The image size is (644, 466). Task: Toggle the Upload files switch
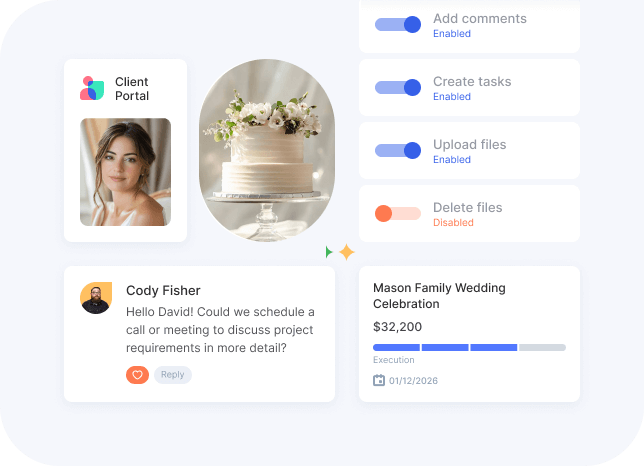[398, 150]
